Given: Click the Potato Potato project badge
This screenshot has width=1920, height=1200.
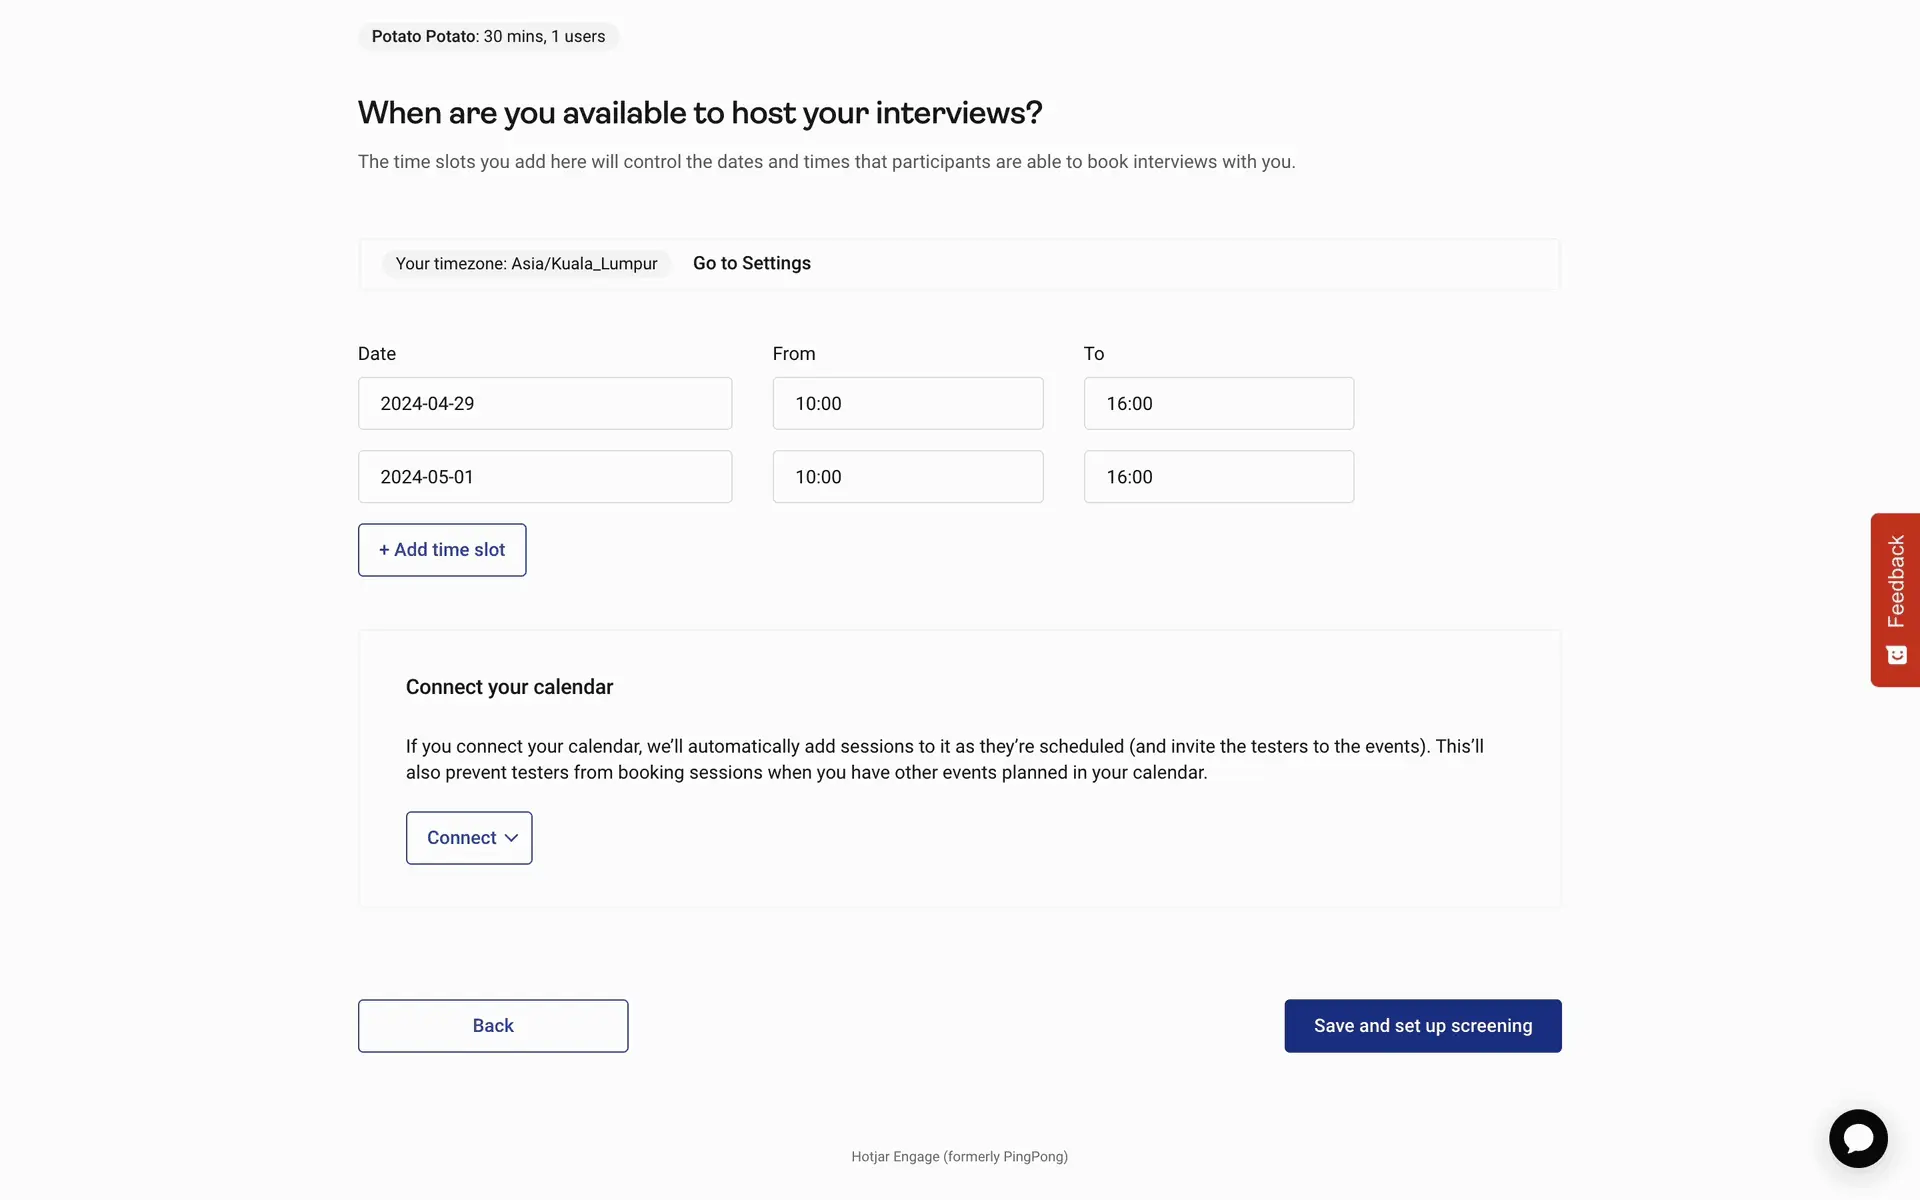Looking at the screenshot, I should pyautogui.click(x=488, y=37).
